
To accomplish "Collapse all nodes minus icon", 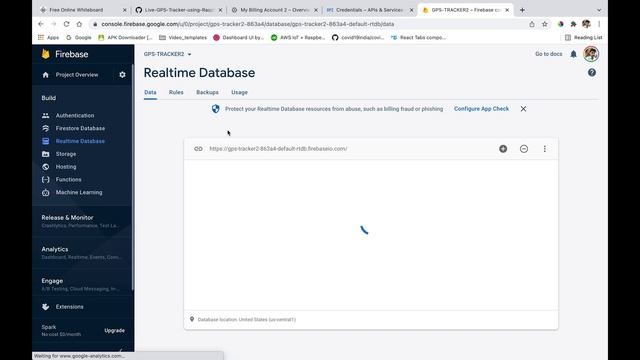I will tap(524, 149).
